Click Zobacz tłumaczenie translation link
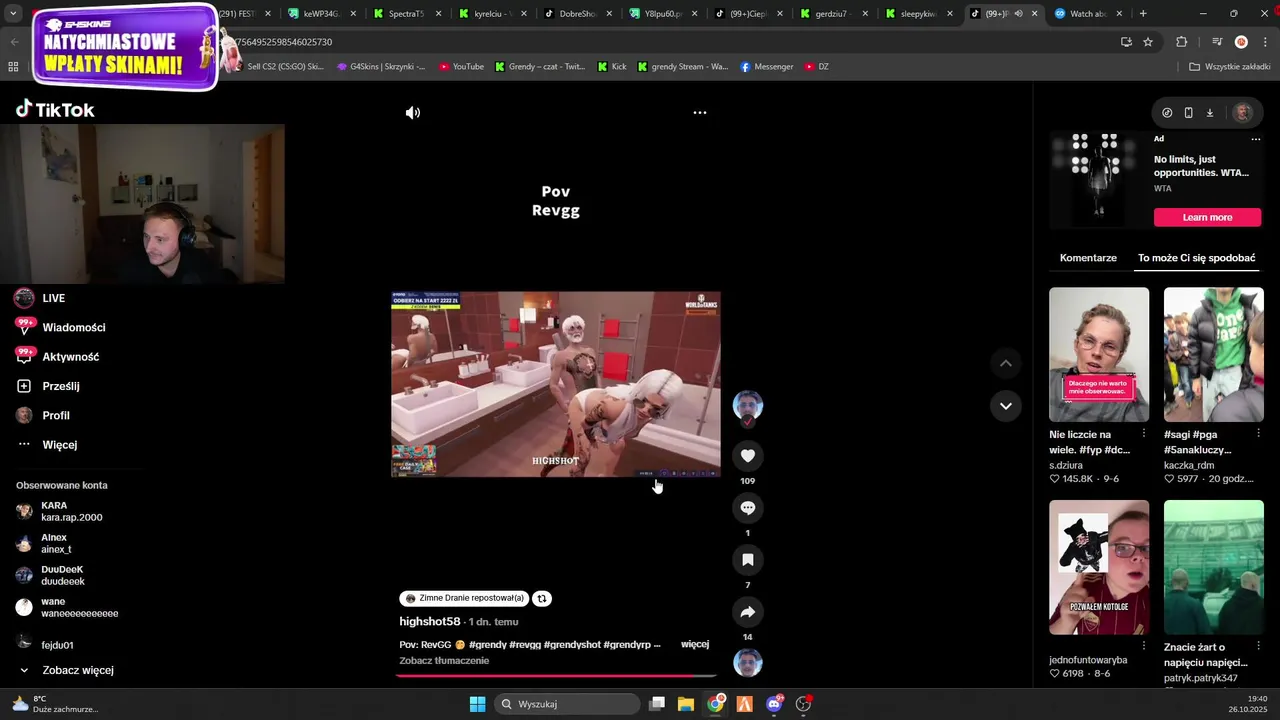 click(444, 661)
